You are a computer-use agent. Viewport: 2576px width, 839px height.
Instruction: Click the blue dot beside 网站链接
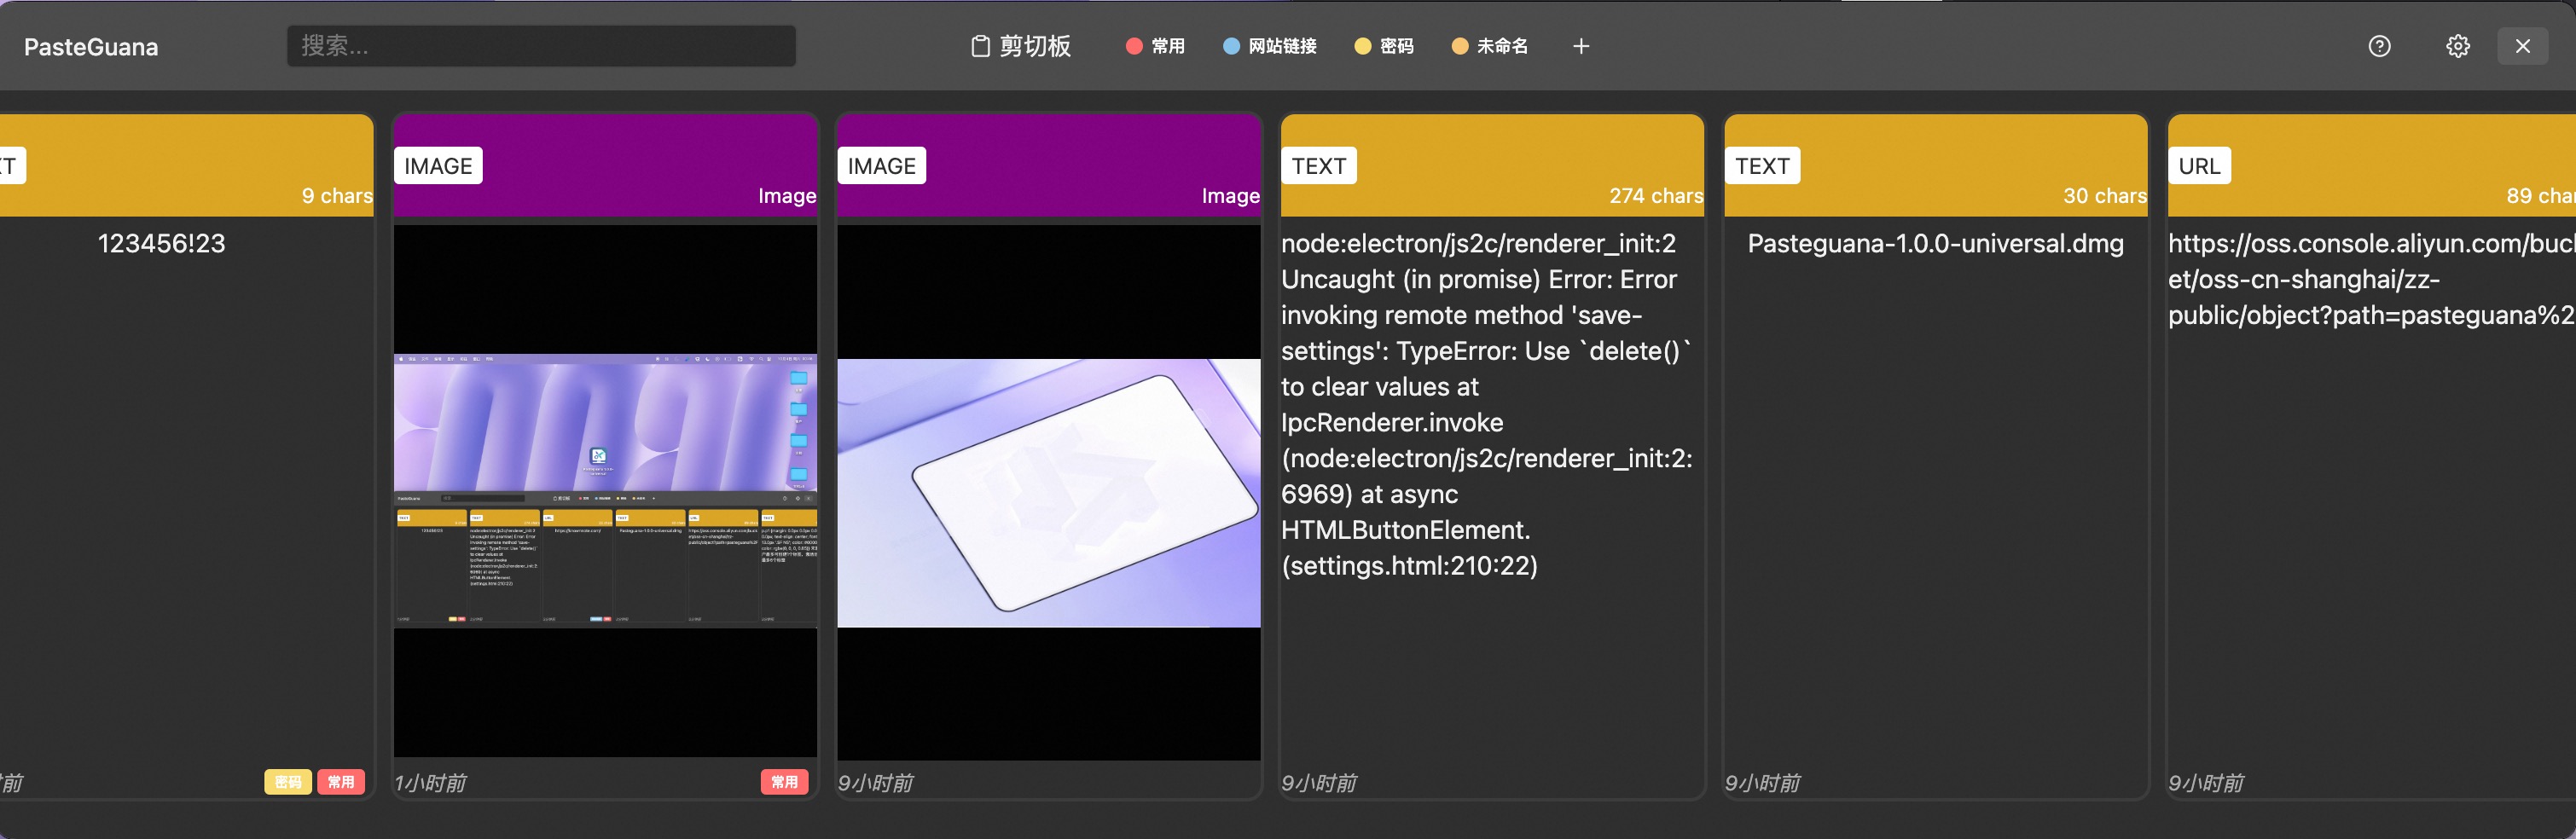(1231, 46)
